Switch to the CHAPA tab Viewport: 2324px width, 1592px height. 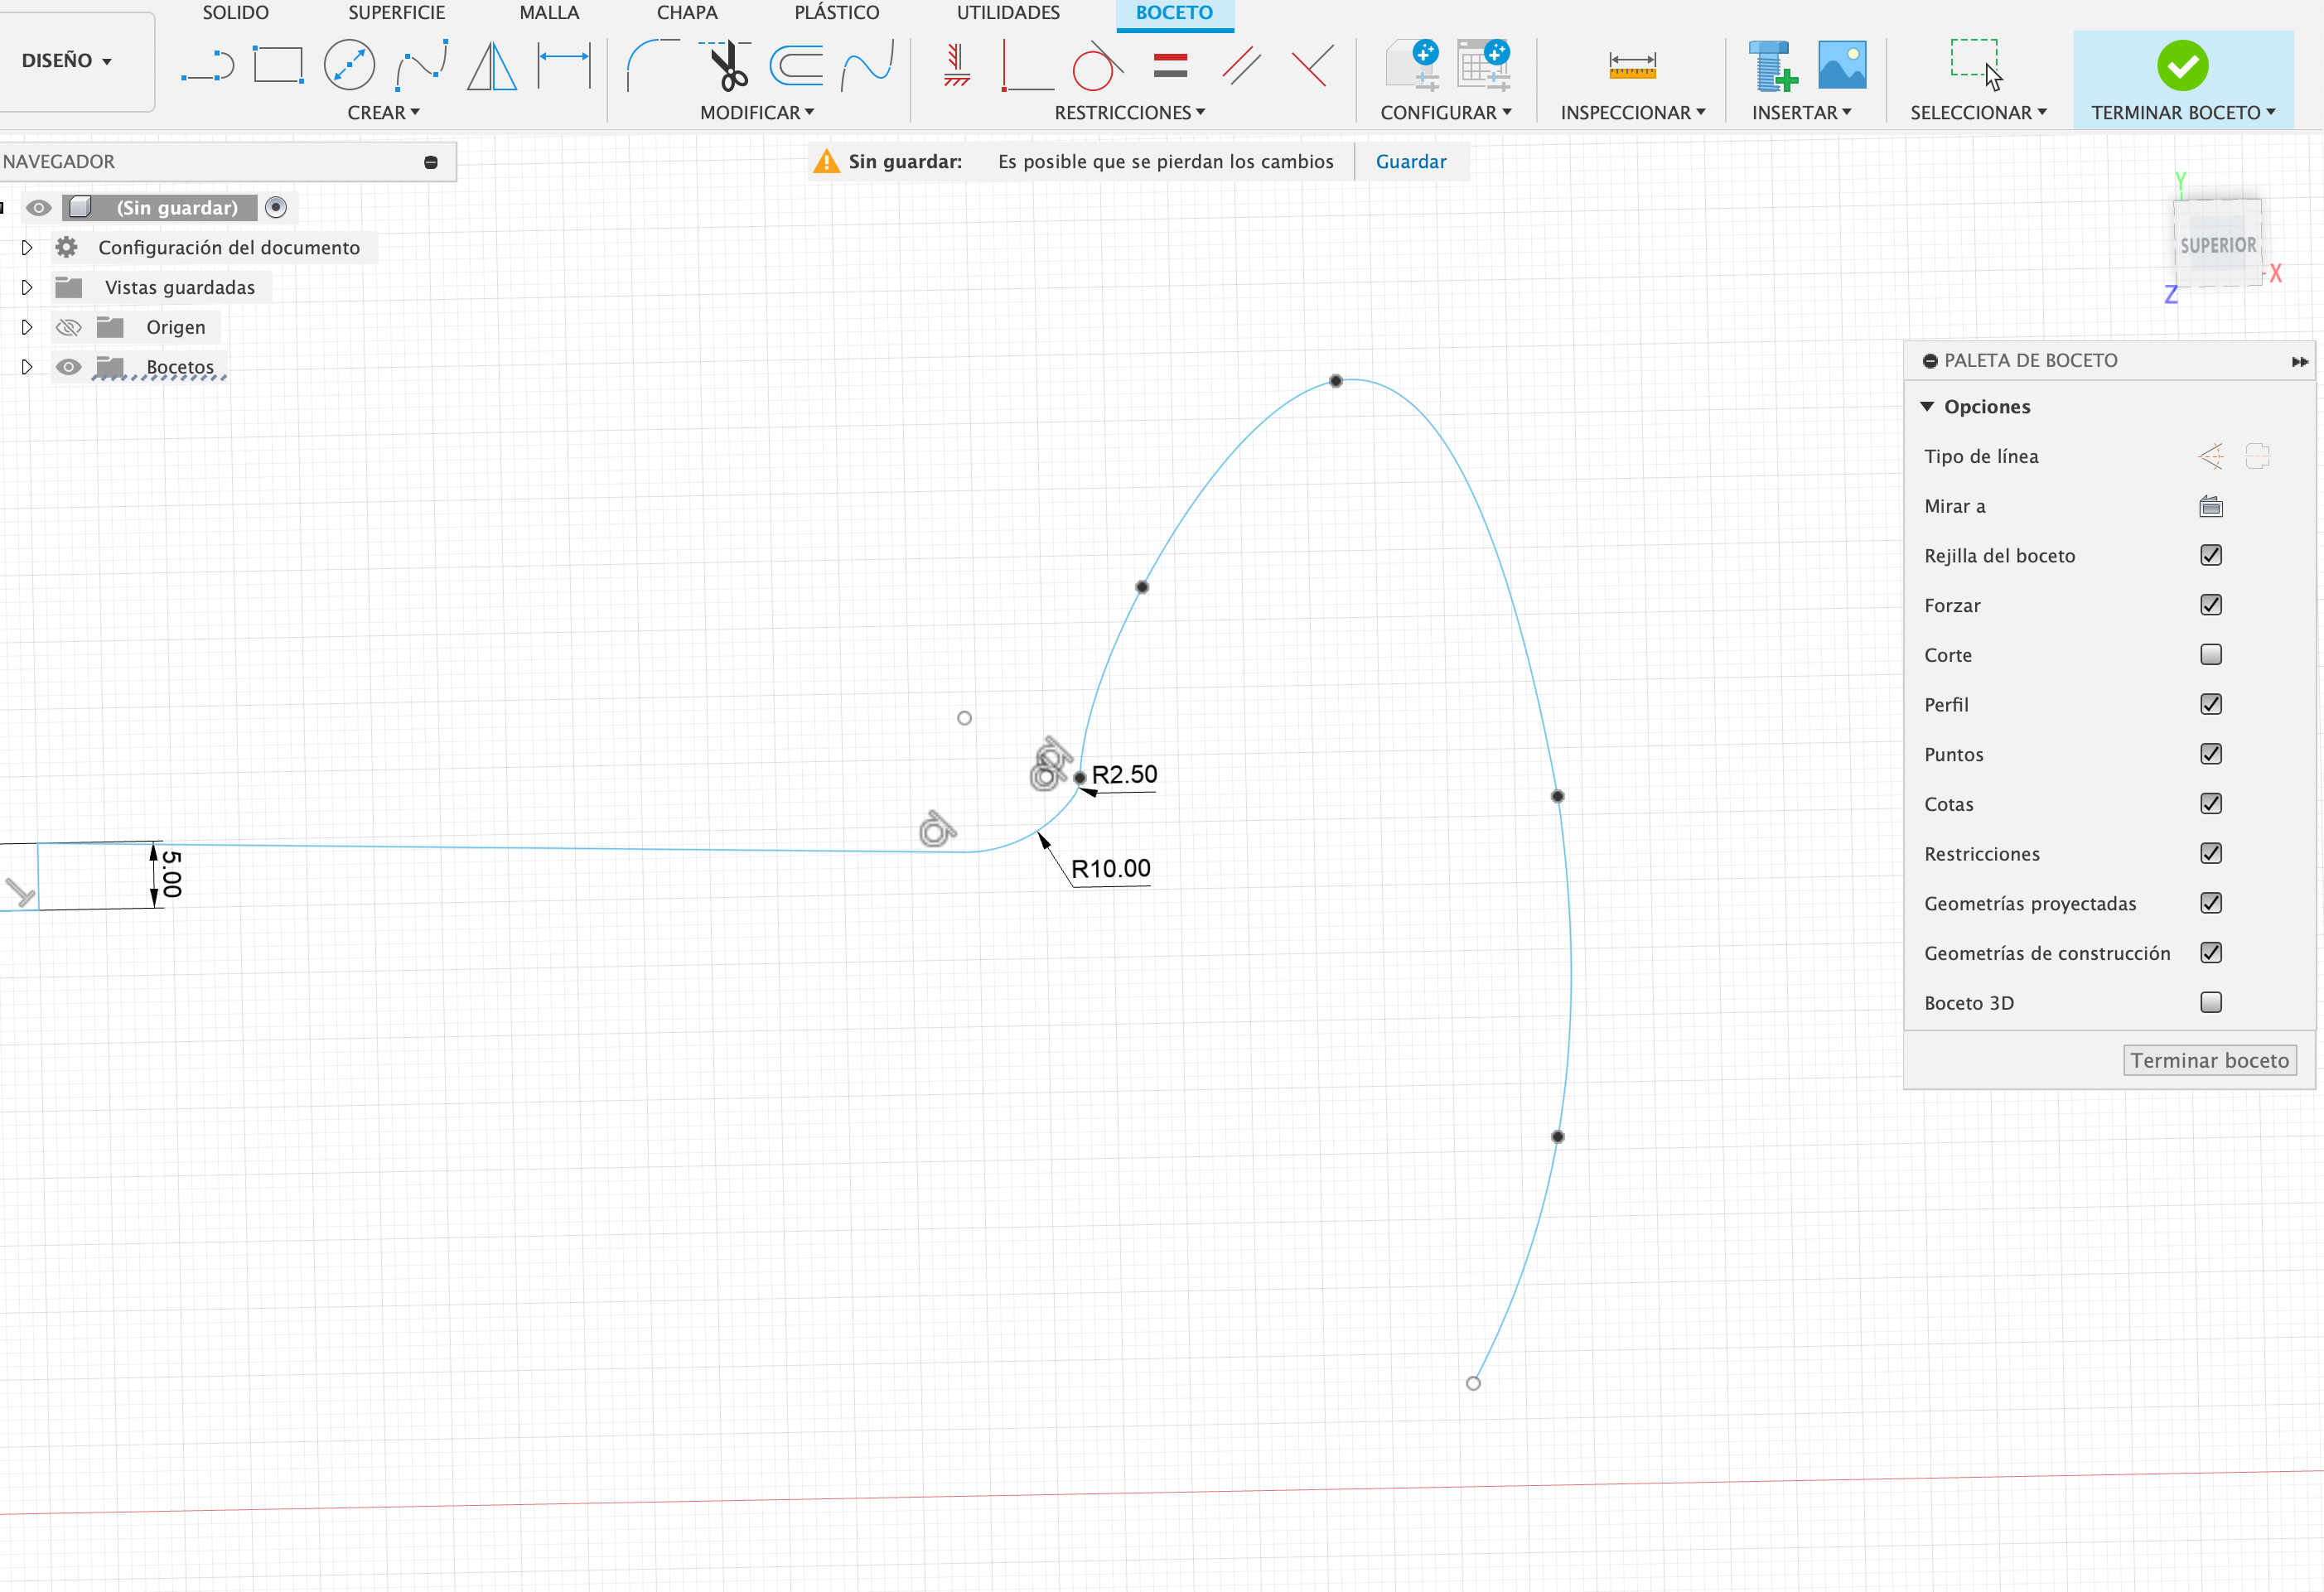pyautogui.click(x=687, y=13)
